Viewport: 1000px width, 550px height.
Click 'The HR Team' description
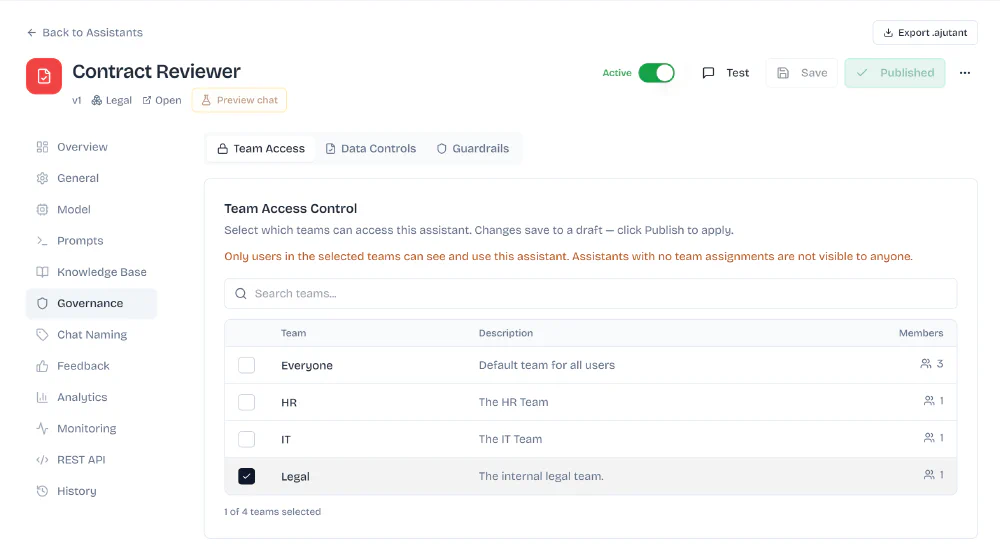pos(513,402)
